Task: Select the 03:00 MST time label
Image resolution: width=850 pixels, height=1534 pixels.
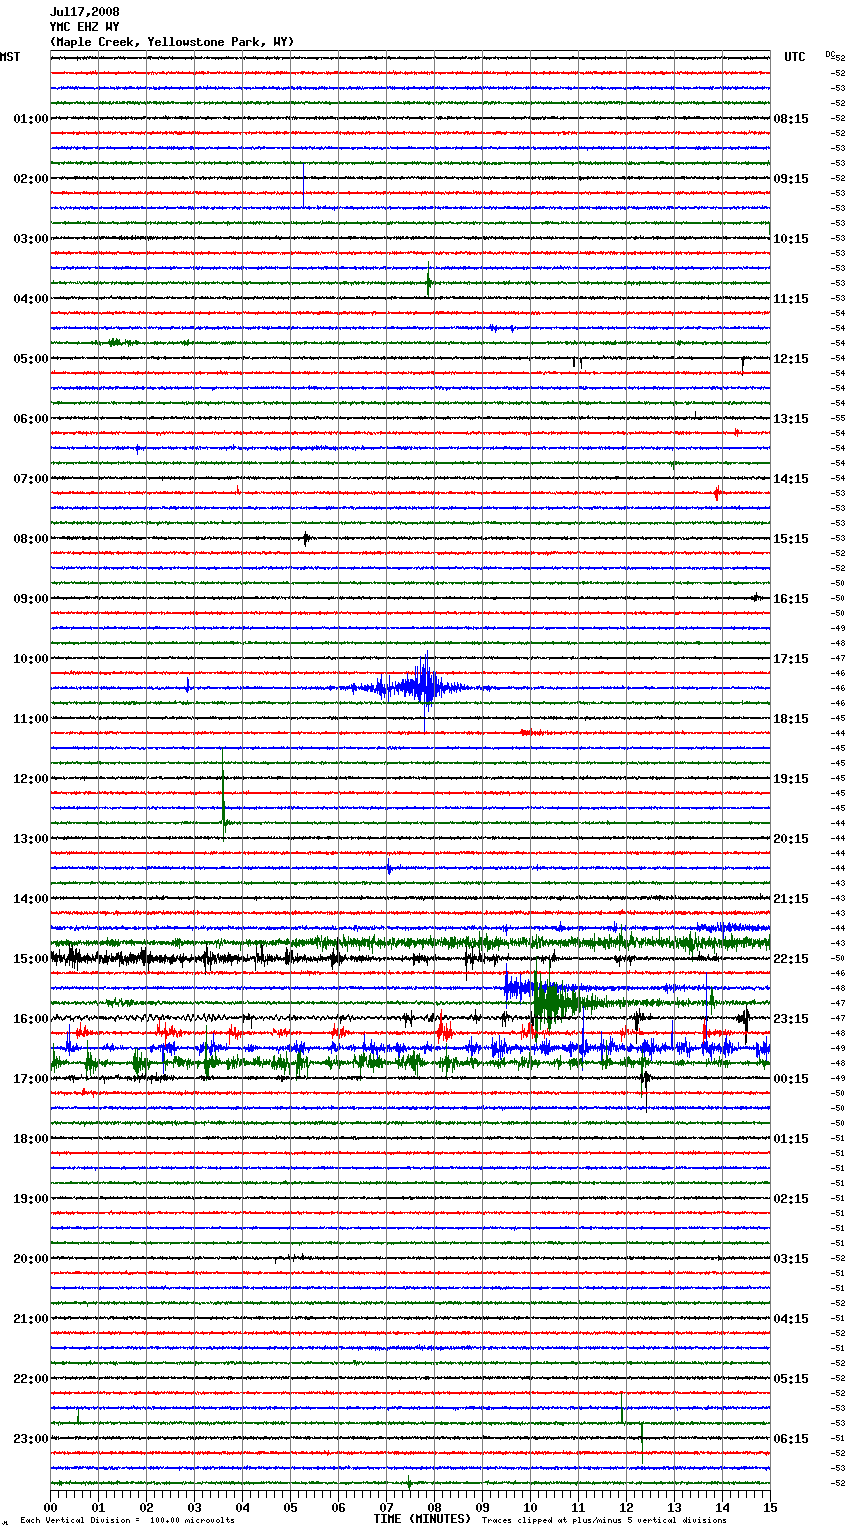Action: point(31,239)
